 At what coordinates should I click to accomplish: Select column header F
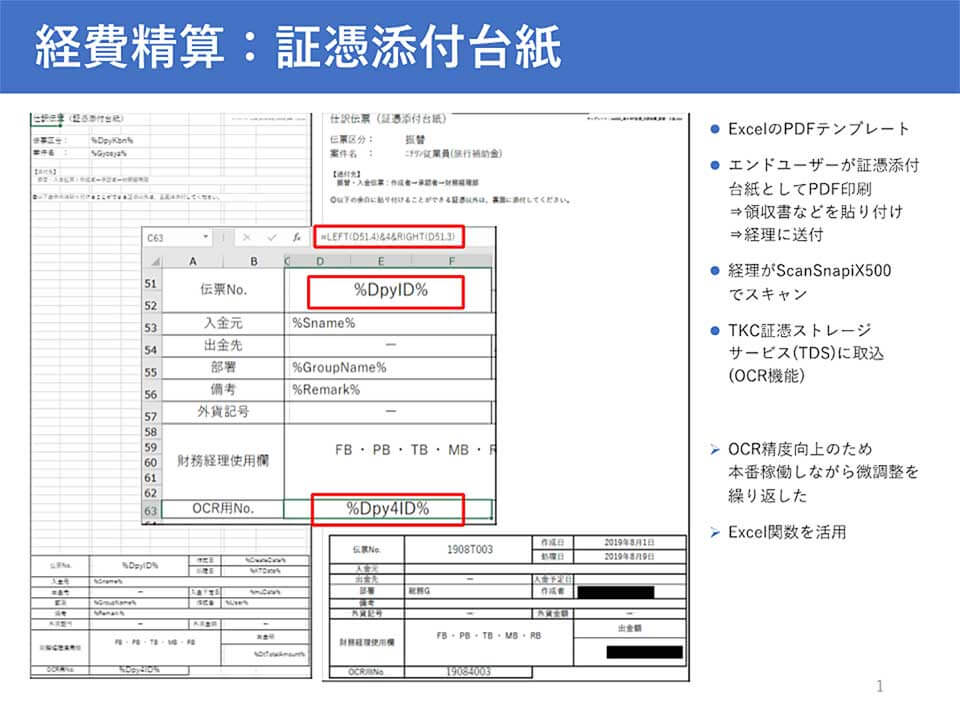(452, 261)
